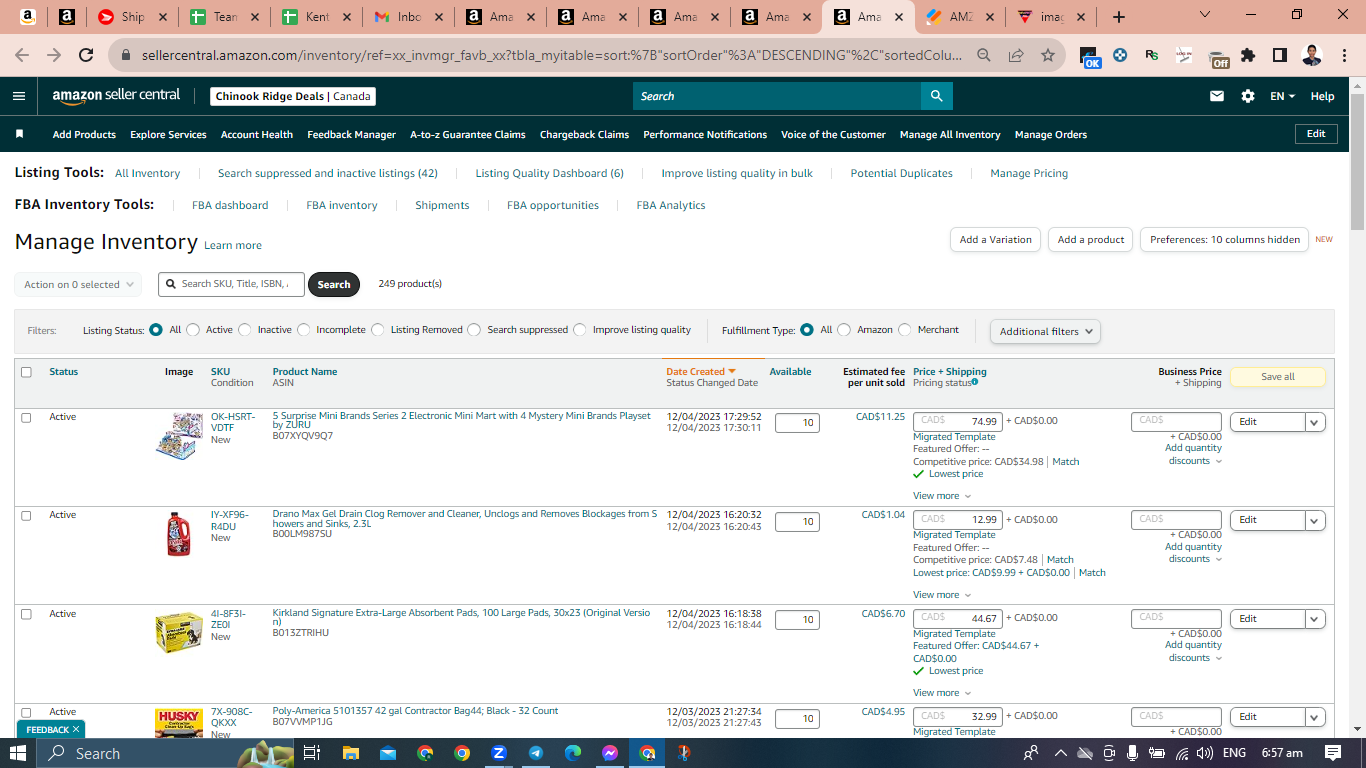1366x768 pixels.
Task: Expand the Additional filters dropdown
Action: pyautogui.click(x=1045, y=331)
